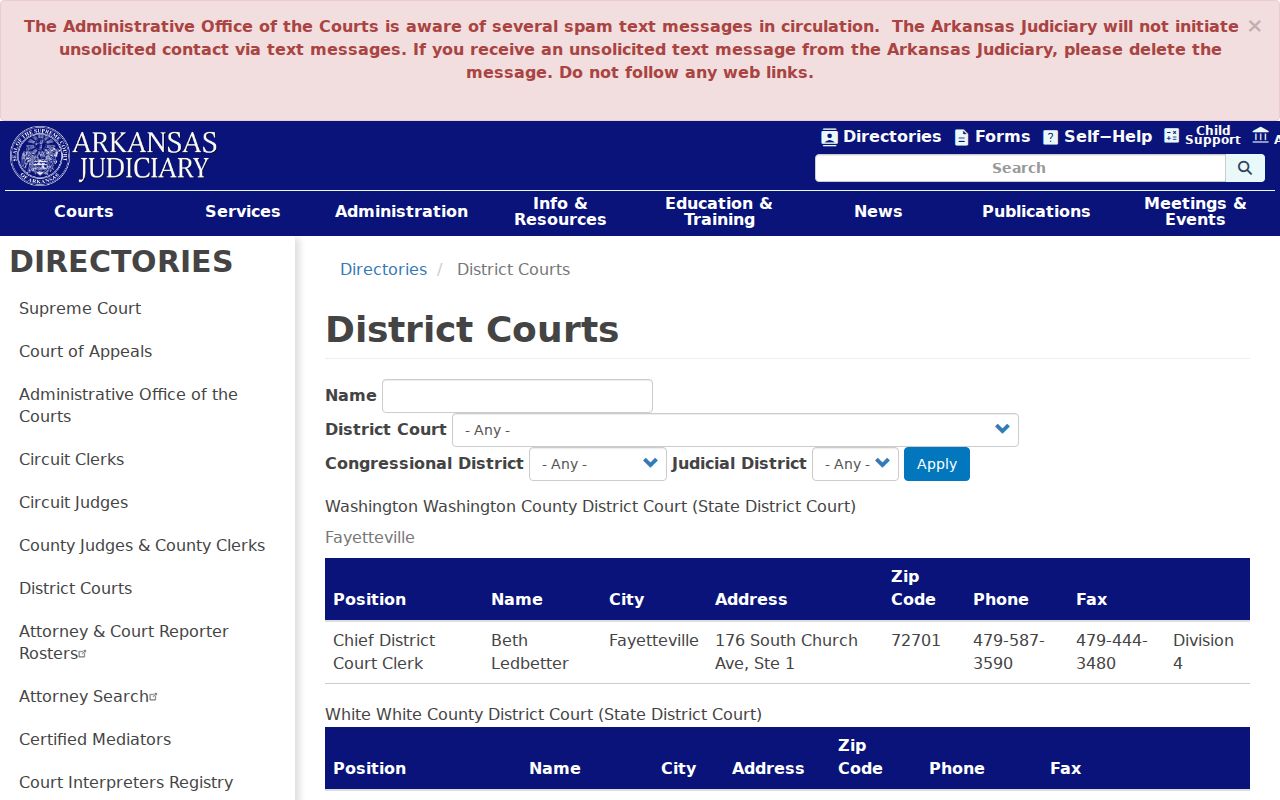The image size is (1280, 800).
Task: Open the Child Support calculator icon
Action: [1172, 135]
